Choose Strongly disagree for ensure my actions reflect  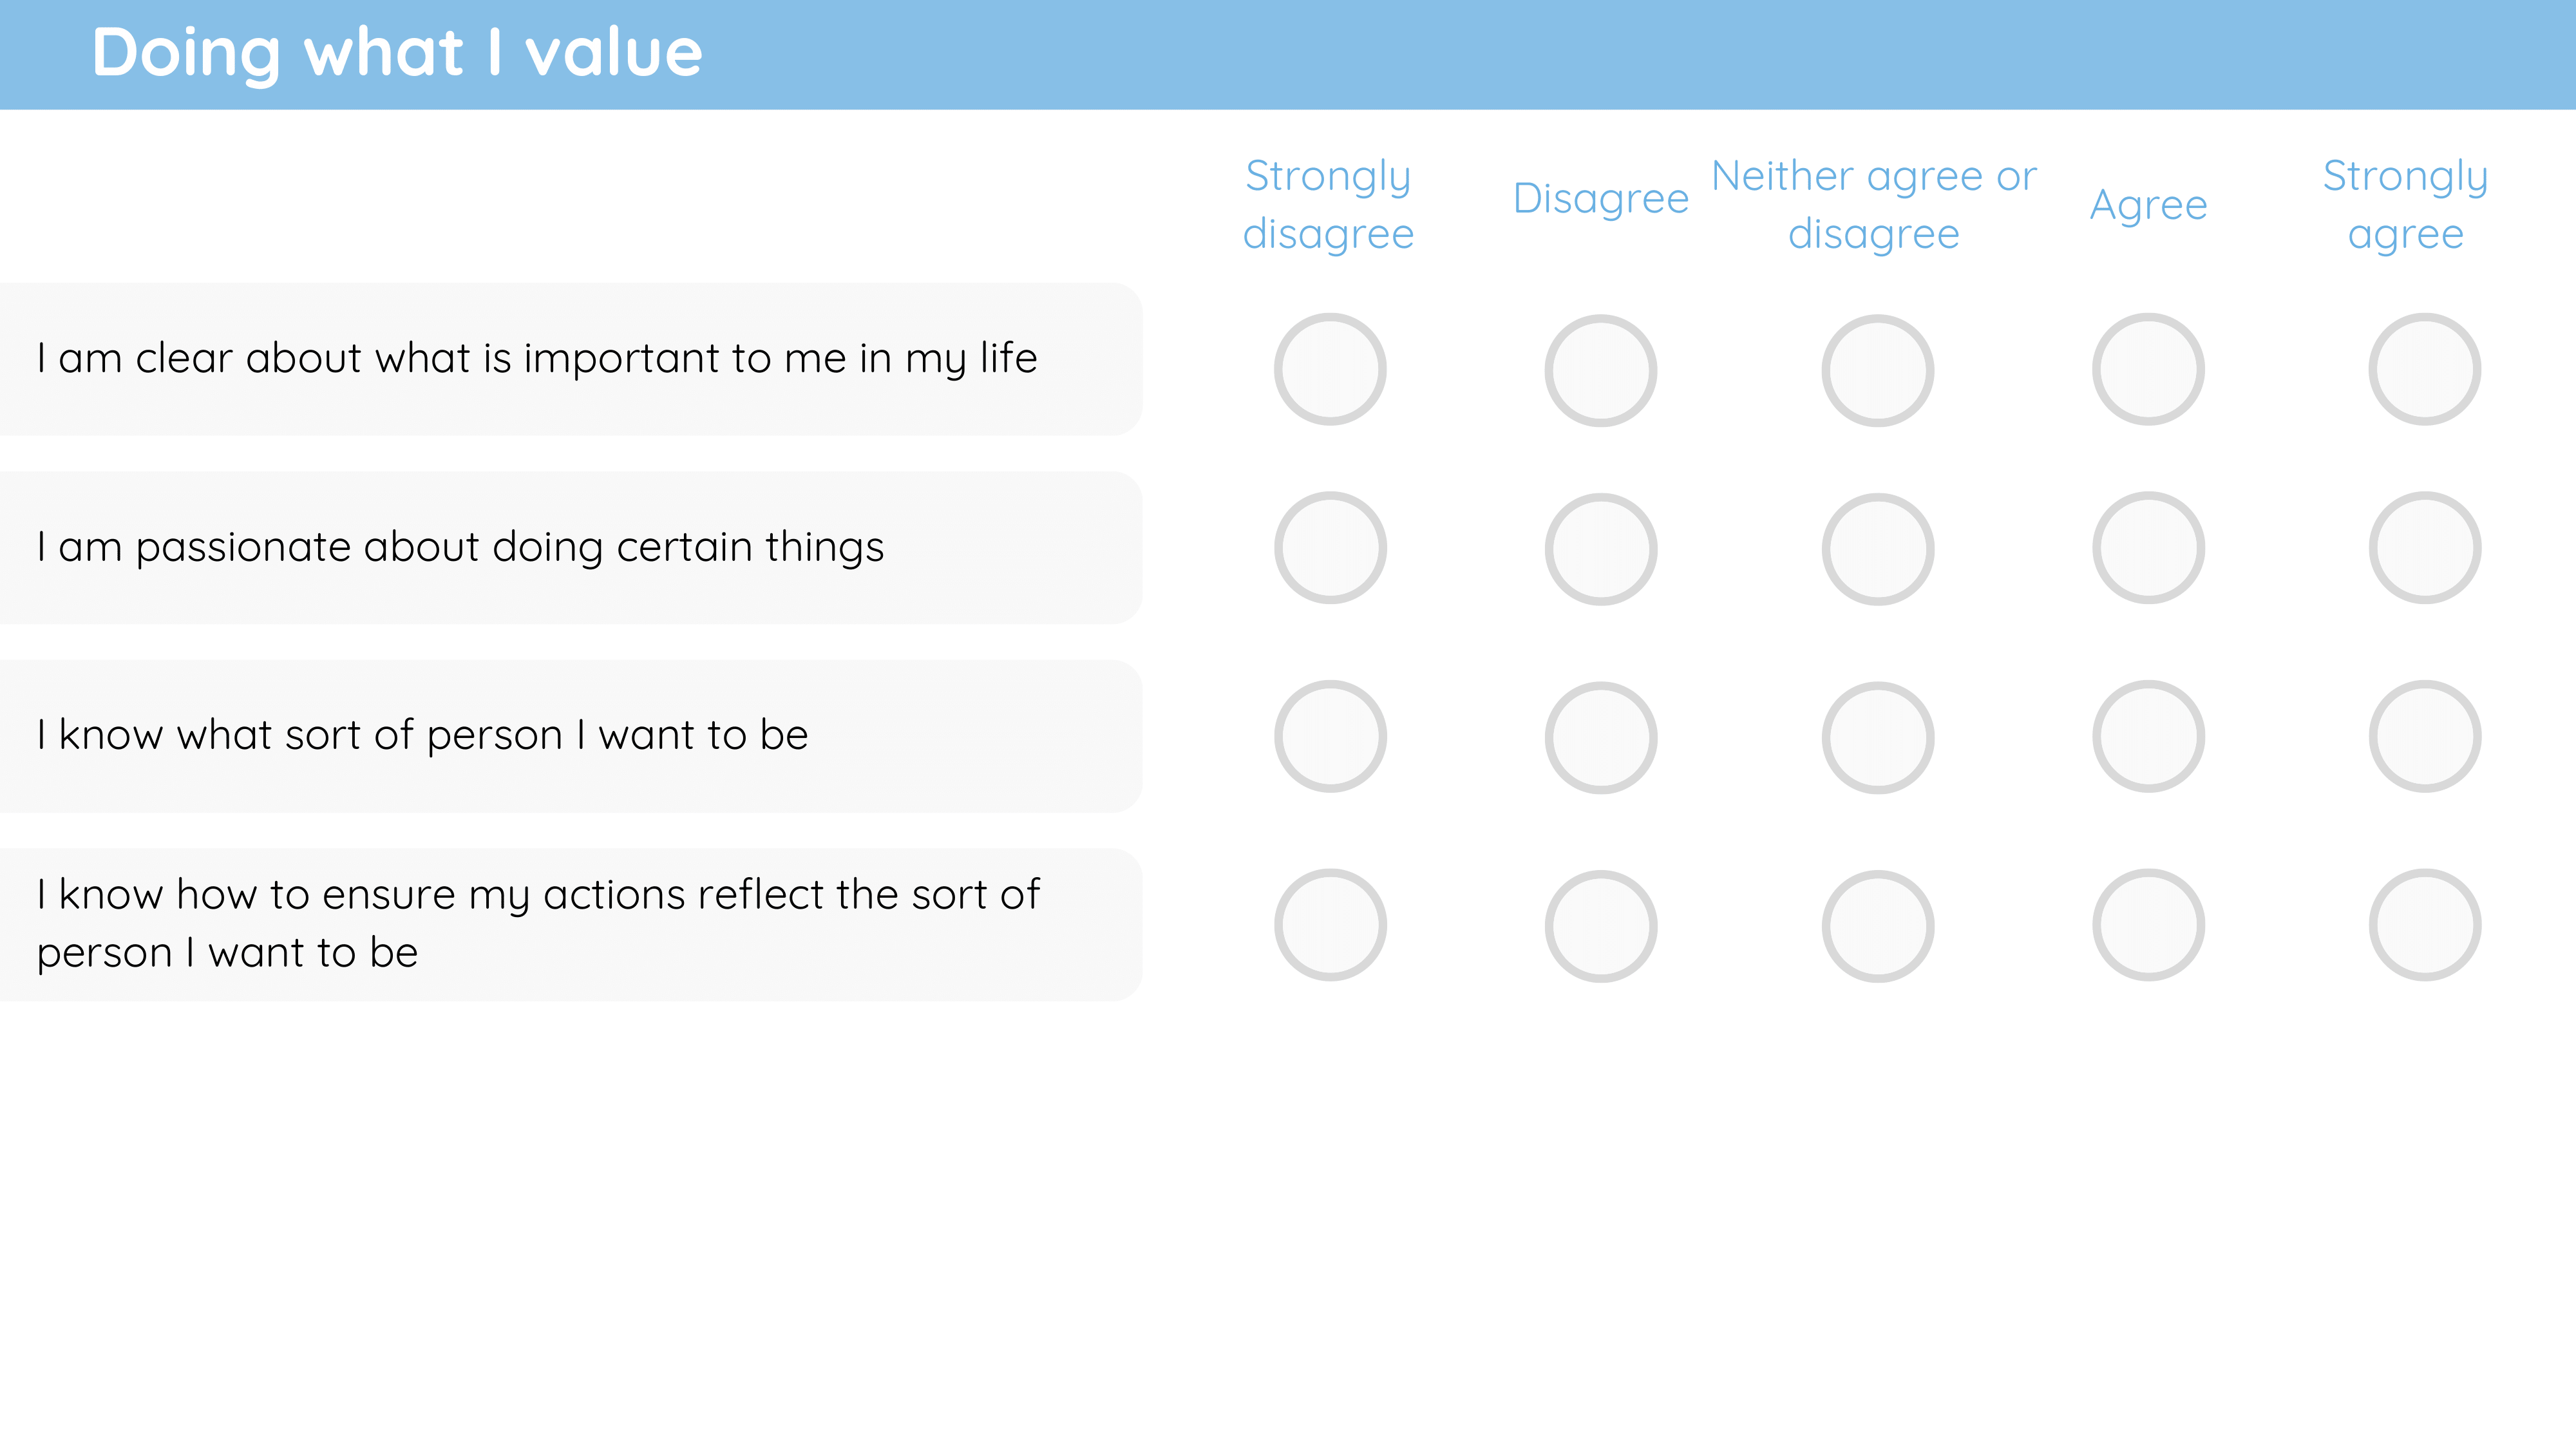tap(1330, 925)
